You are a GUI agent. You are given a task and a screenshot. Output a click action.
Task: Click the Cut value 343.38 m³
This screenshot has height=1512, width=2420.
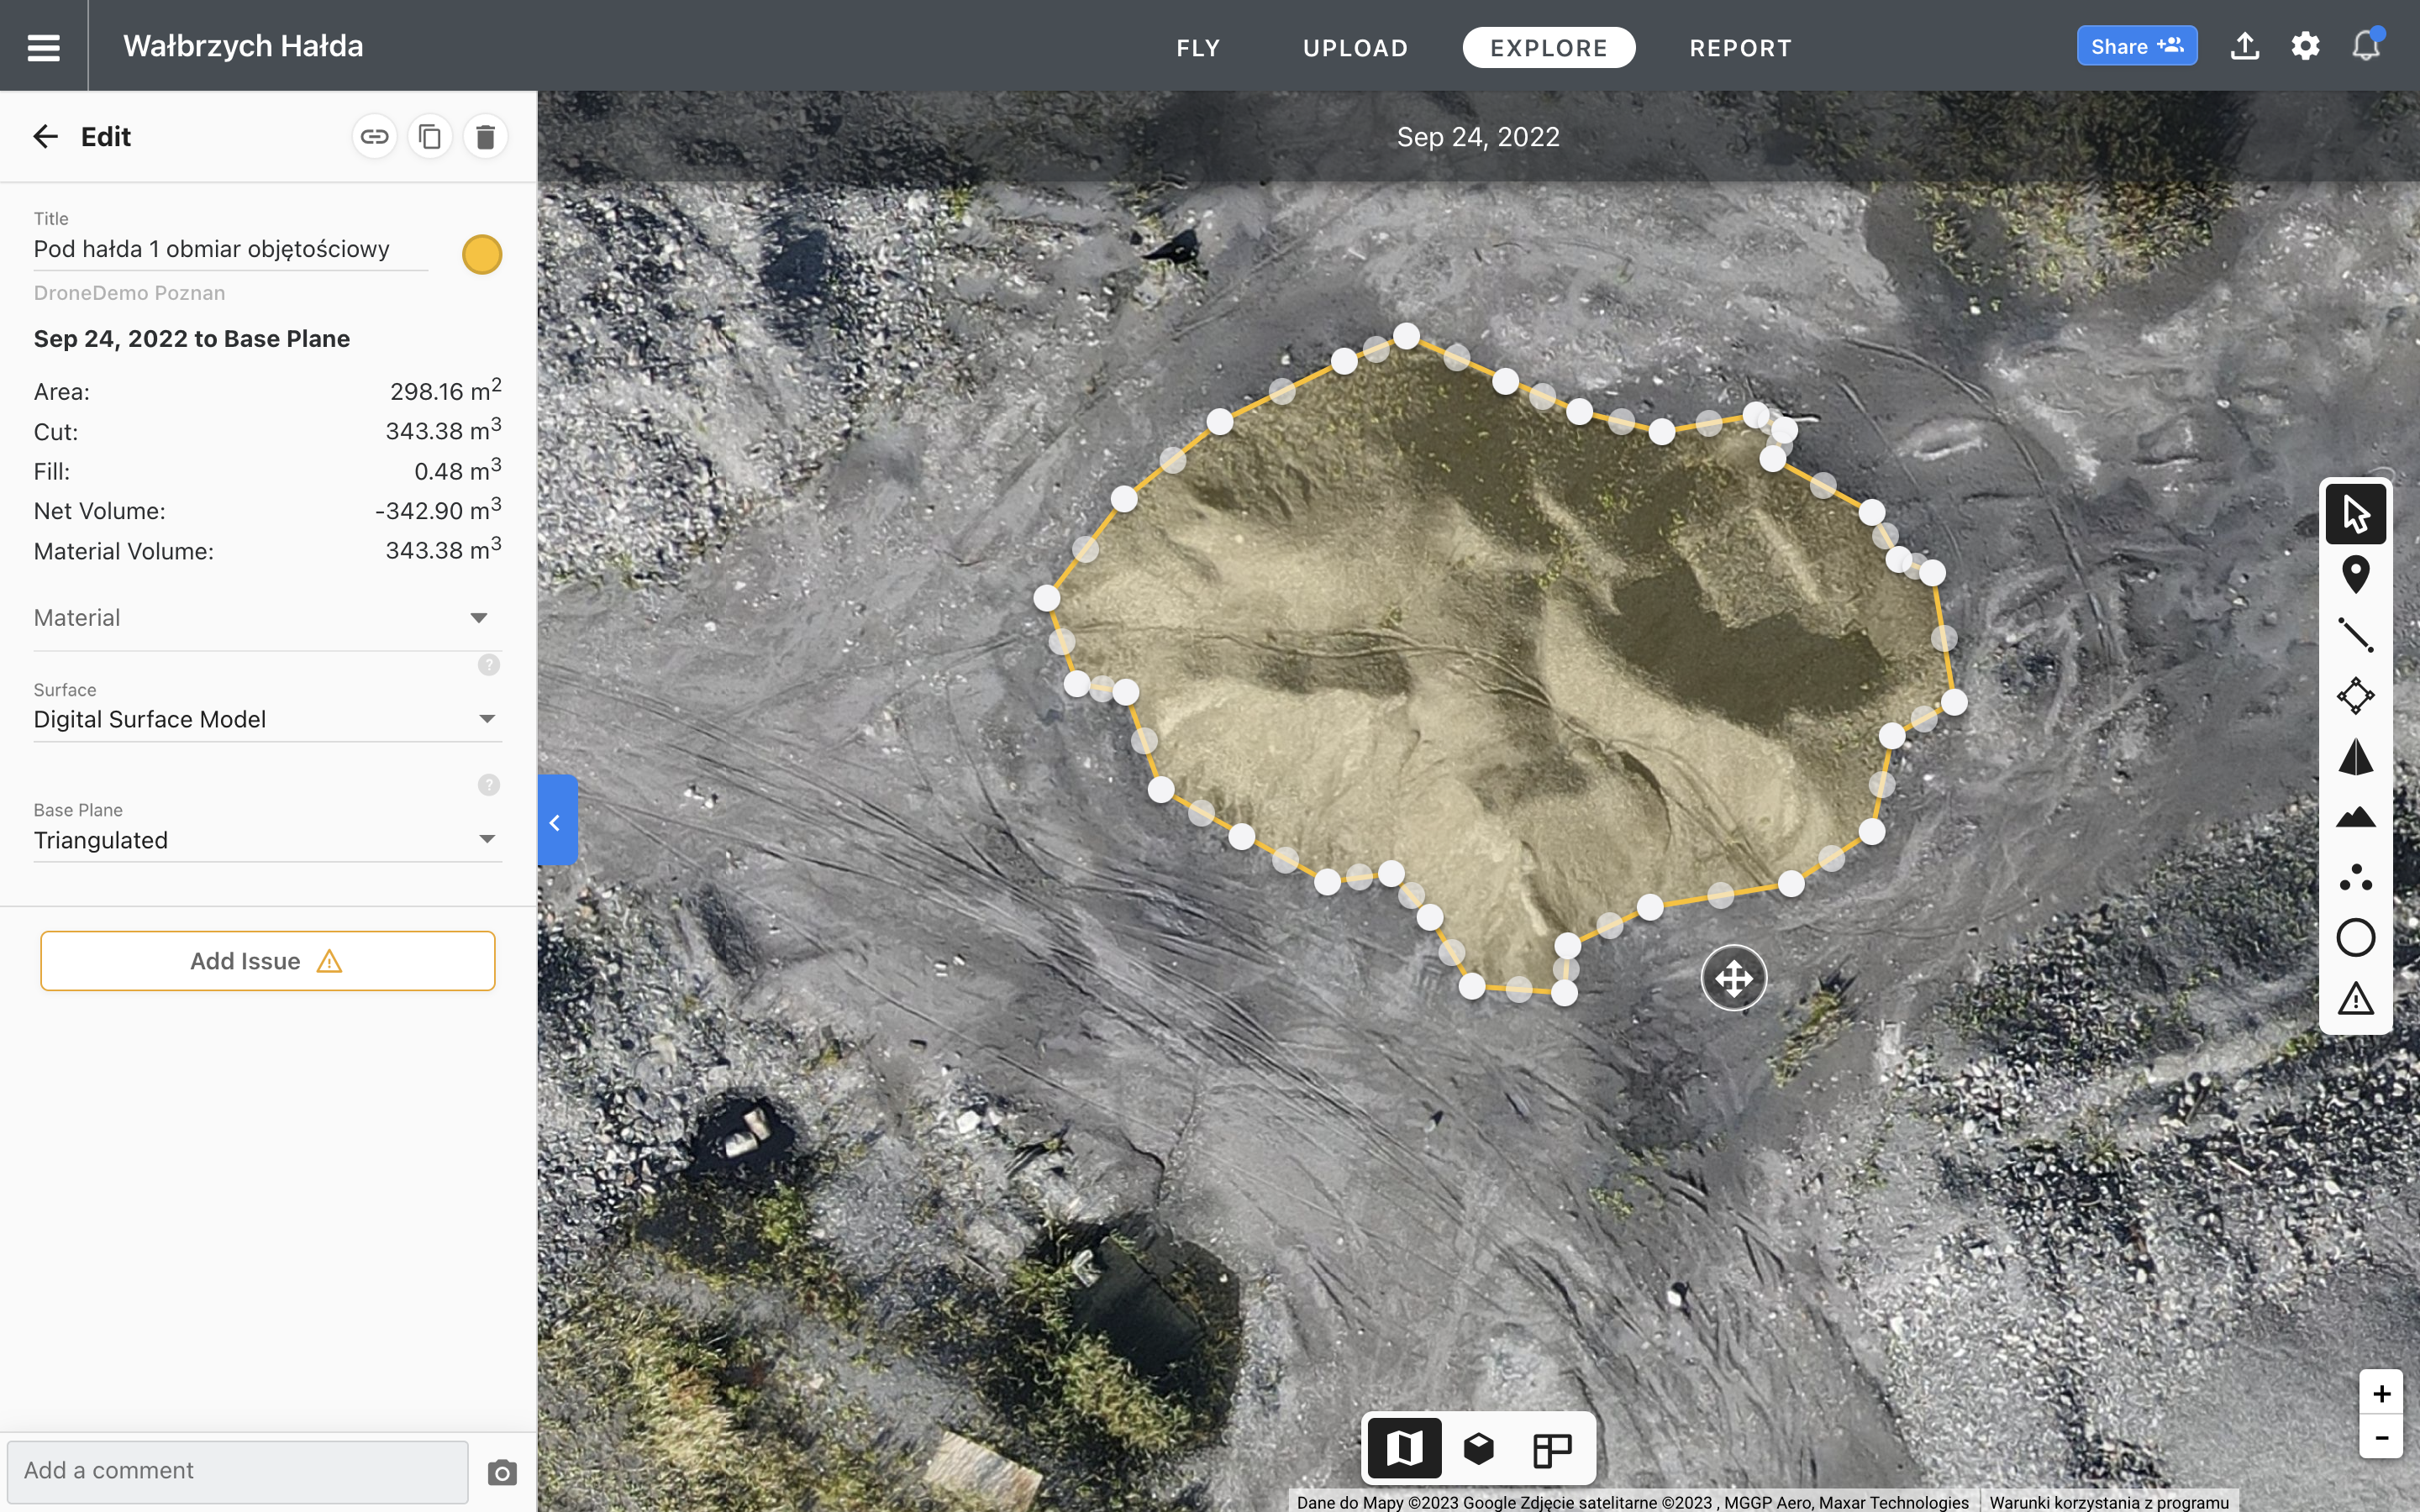(x=443, y=430)
